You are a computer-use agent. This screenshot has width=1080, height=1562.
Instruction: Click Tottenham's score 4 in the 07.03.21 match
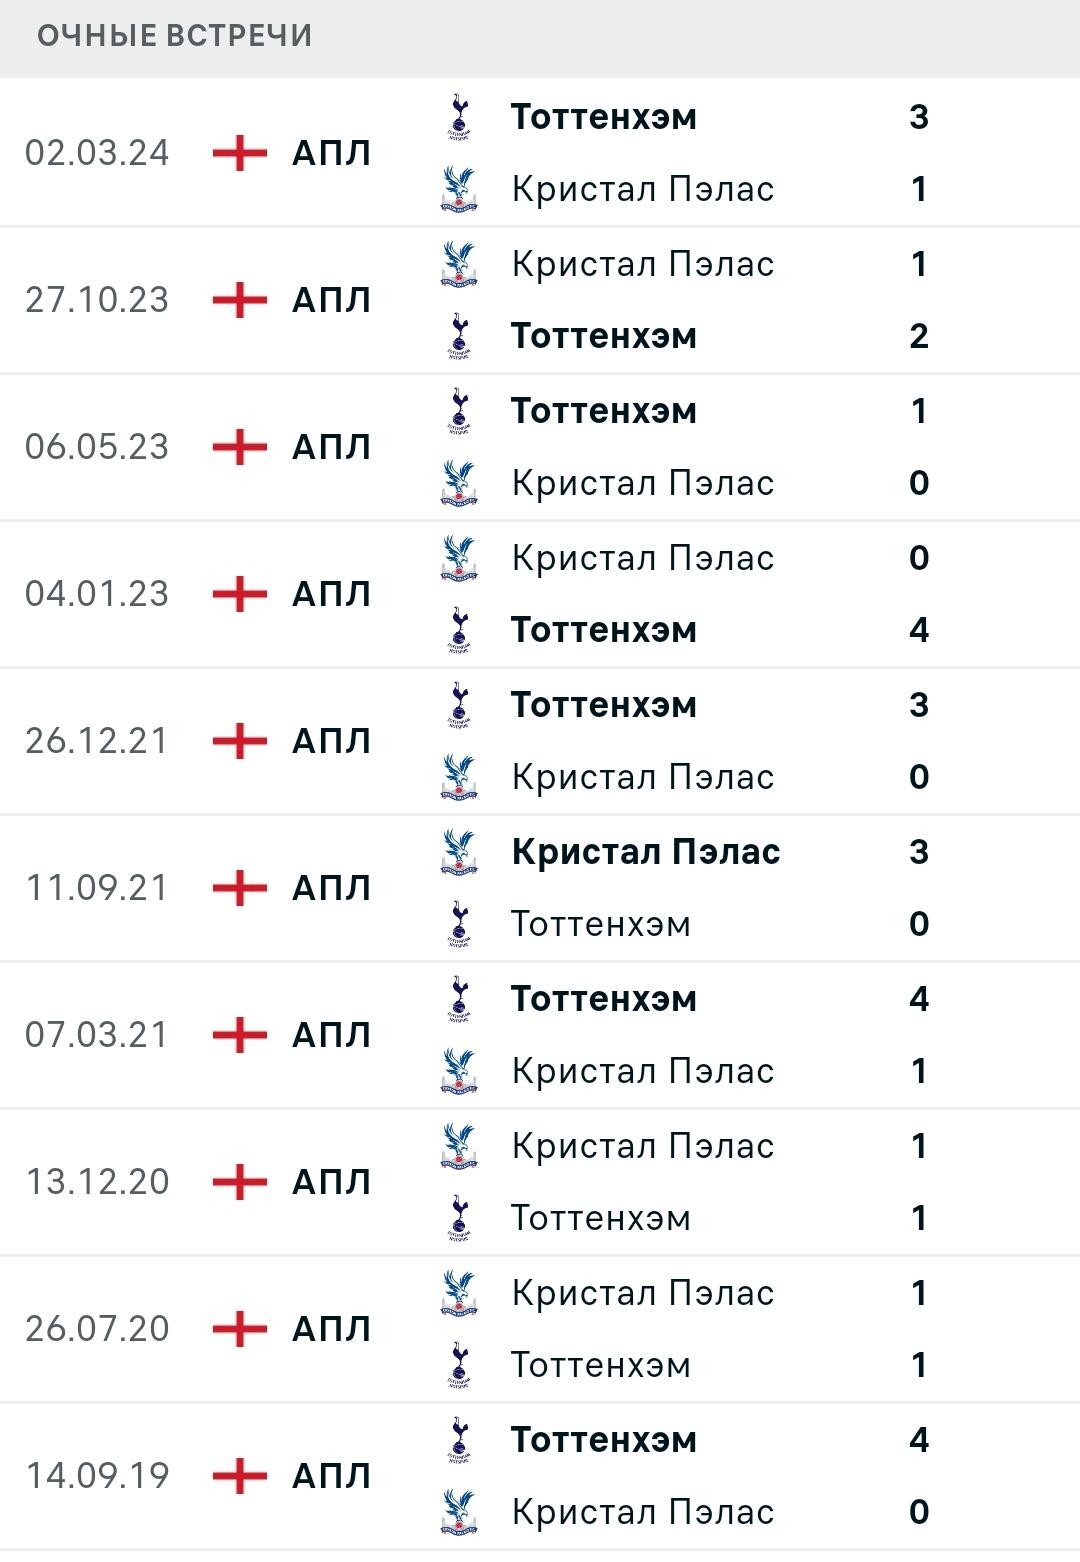[x=919, y=999]
